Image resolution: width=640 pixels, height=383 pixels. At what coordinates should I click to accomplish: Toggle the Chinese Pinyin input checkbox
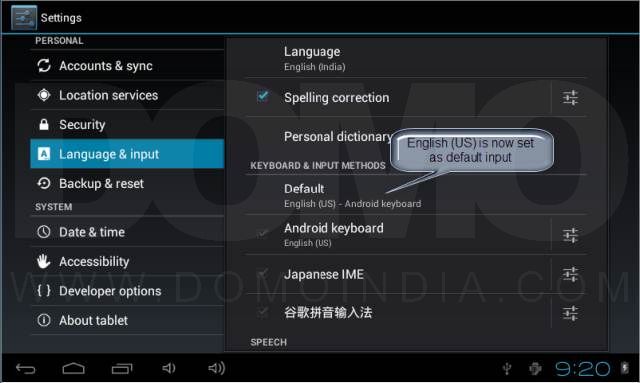pos(263,312)
